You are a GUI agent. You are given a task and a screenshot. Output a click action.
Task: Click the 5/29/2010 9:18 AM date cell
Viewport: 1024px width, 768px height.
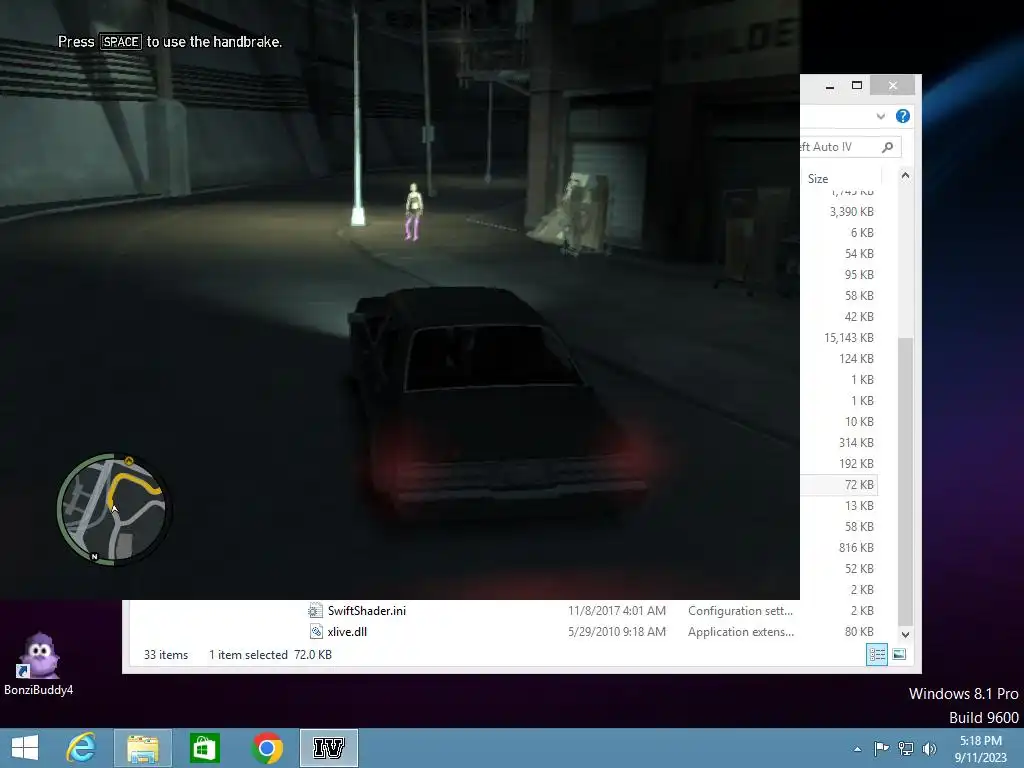[616, 632]
